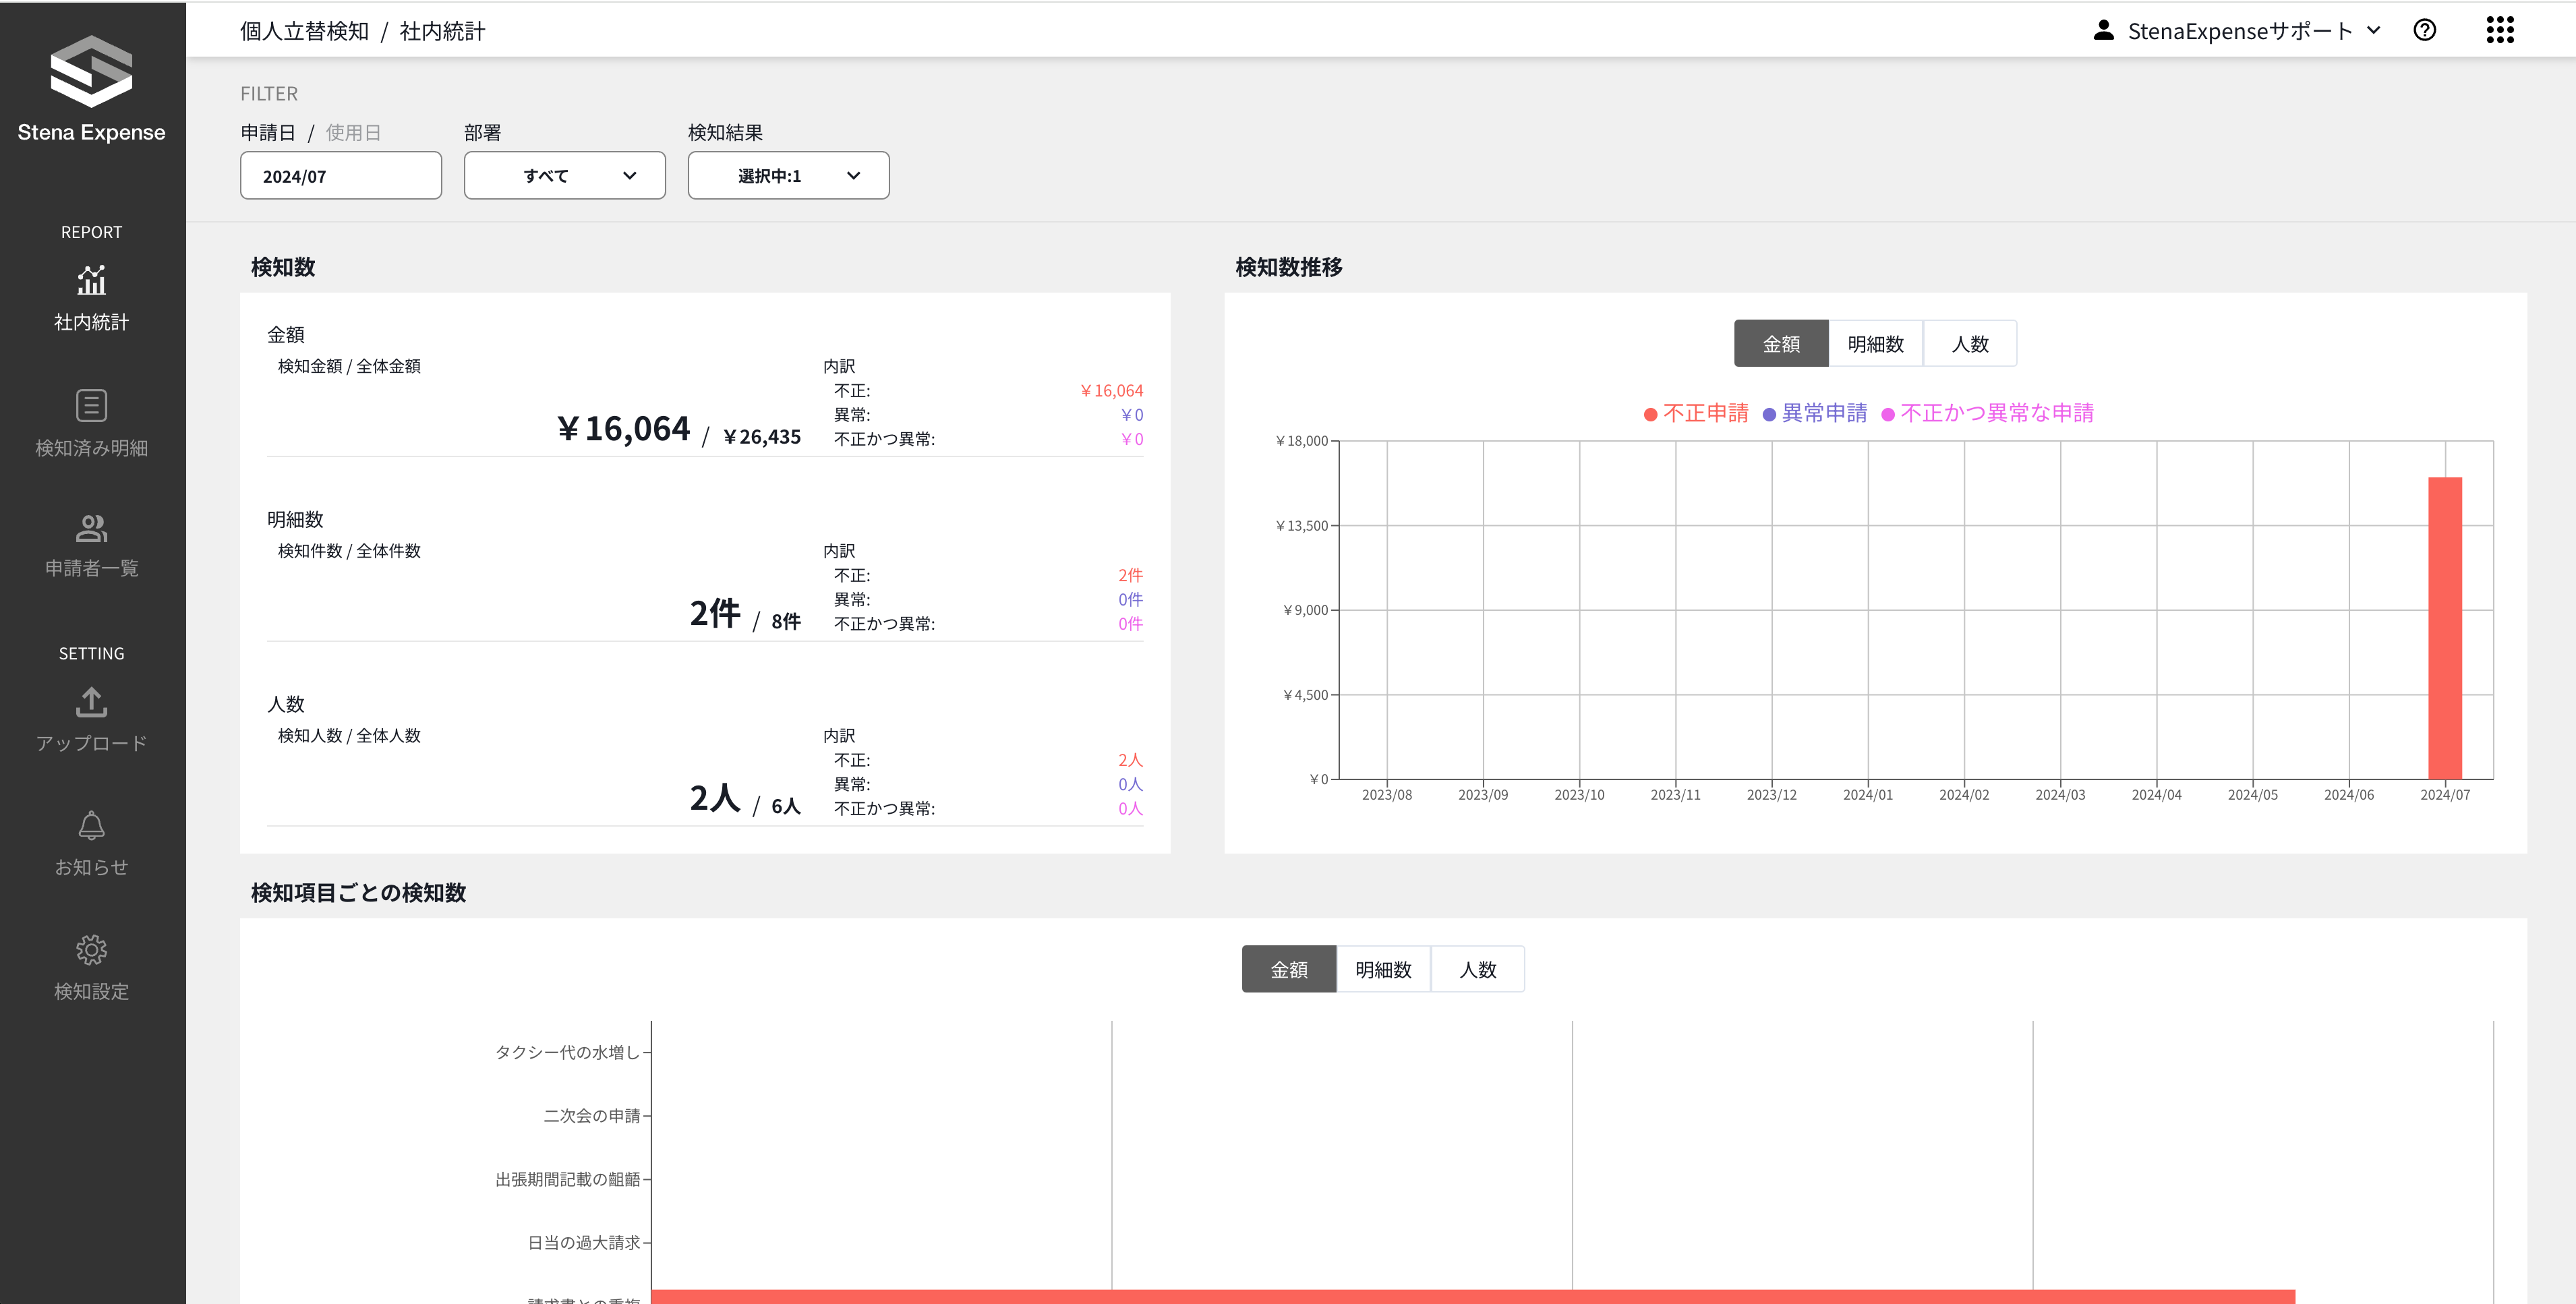Toggle 不正申請 legend series in trend chart
The height and width of the screenshot is (1304, 2576).
tap(1696, 413)
